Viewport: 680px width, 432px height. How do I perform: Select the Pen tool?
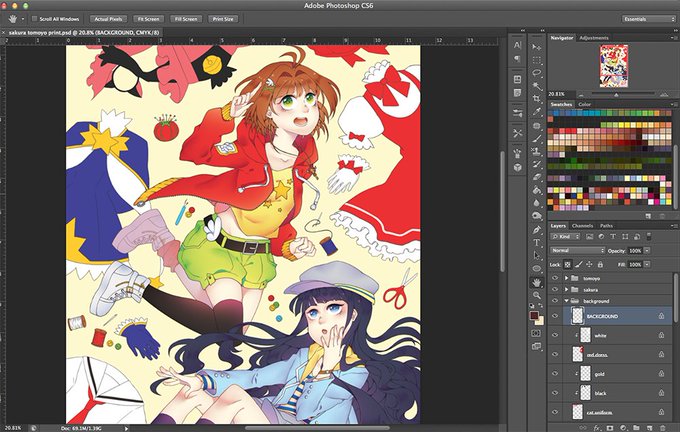pyautogui.click(x=537, y=229)
